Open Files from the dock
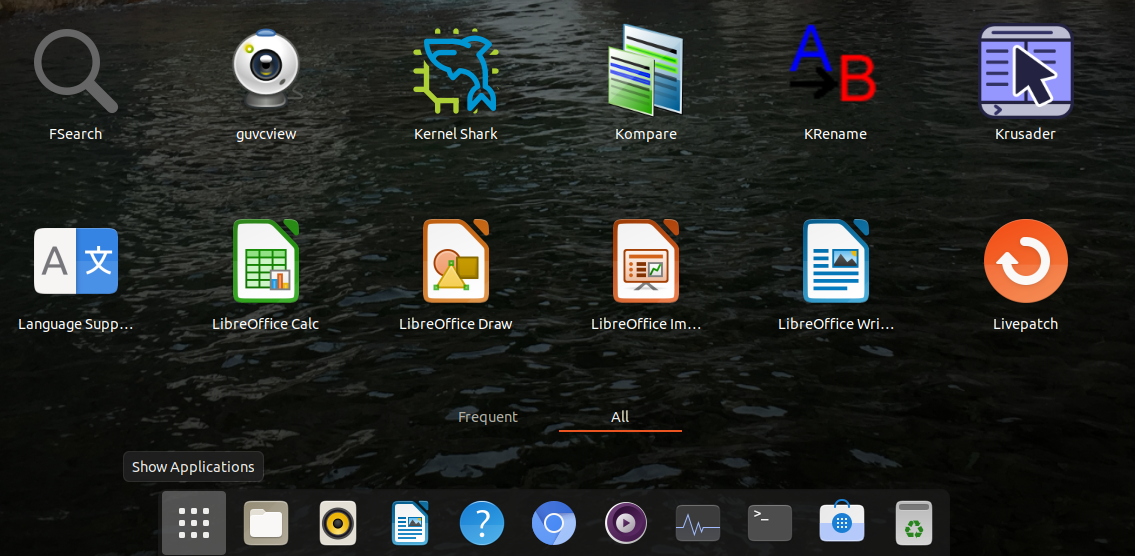The image size is (1135, 556). coord(266,523)
